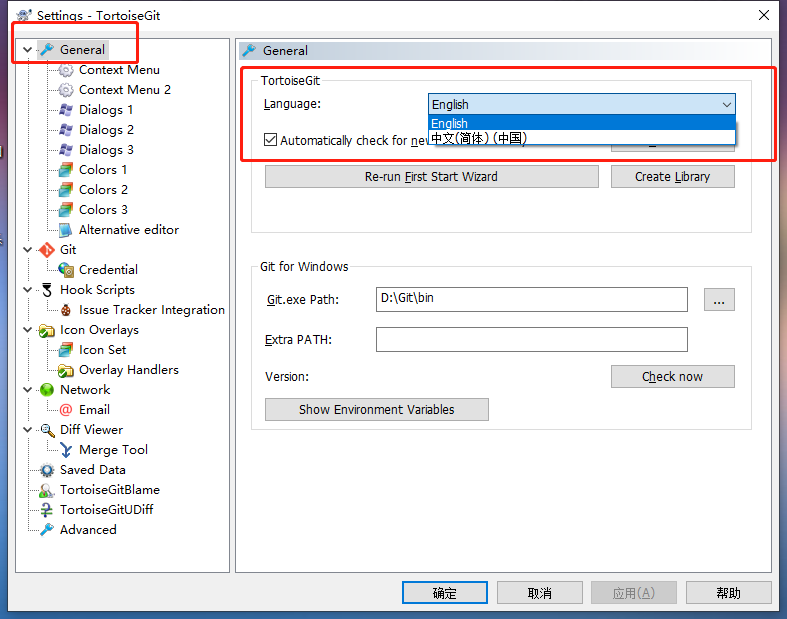Cancel with the 取消 button
Viewport: 787px width, 619px height.
tap(540, 593)
